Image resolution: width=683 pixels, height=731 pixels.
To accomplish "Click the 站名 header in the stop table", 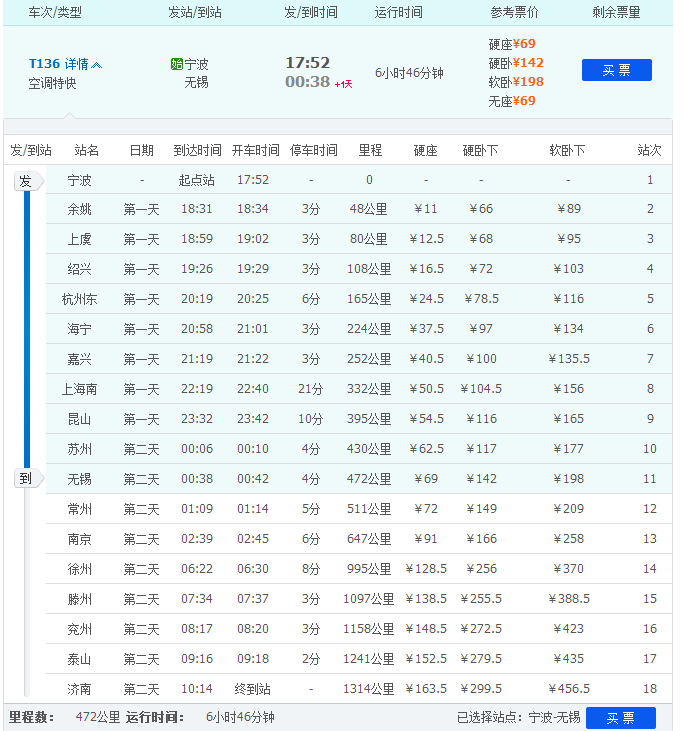I will [87, 150].
